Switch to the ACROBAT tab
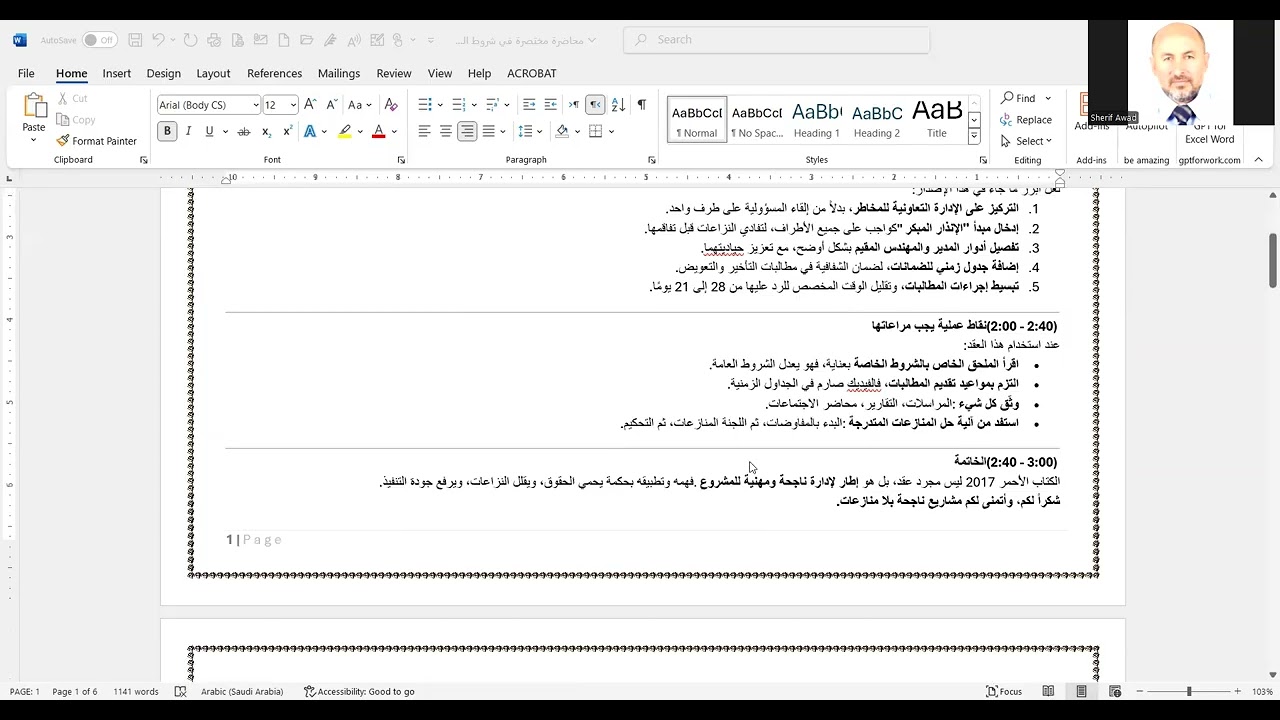The image size is (1280, 720). [x=532, y=73]
